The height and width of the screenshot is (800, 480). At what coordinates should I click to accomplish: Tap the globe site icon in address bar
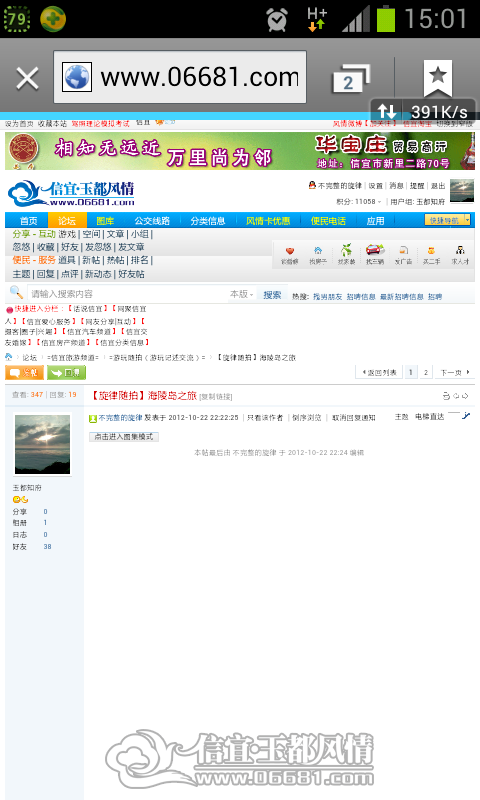coord(77,77)
